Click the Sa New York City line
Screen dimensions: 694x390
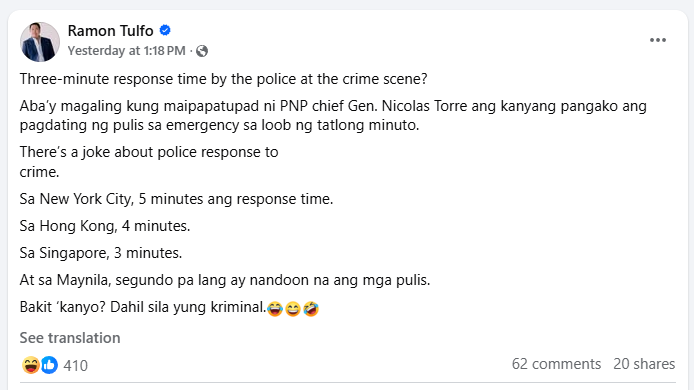(x=176, y=199)
